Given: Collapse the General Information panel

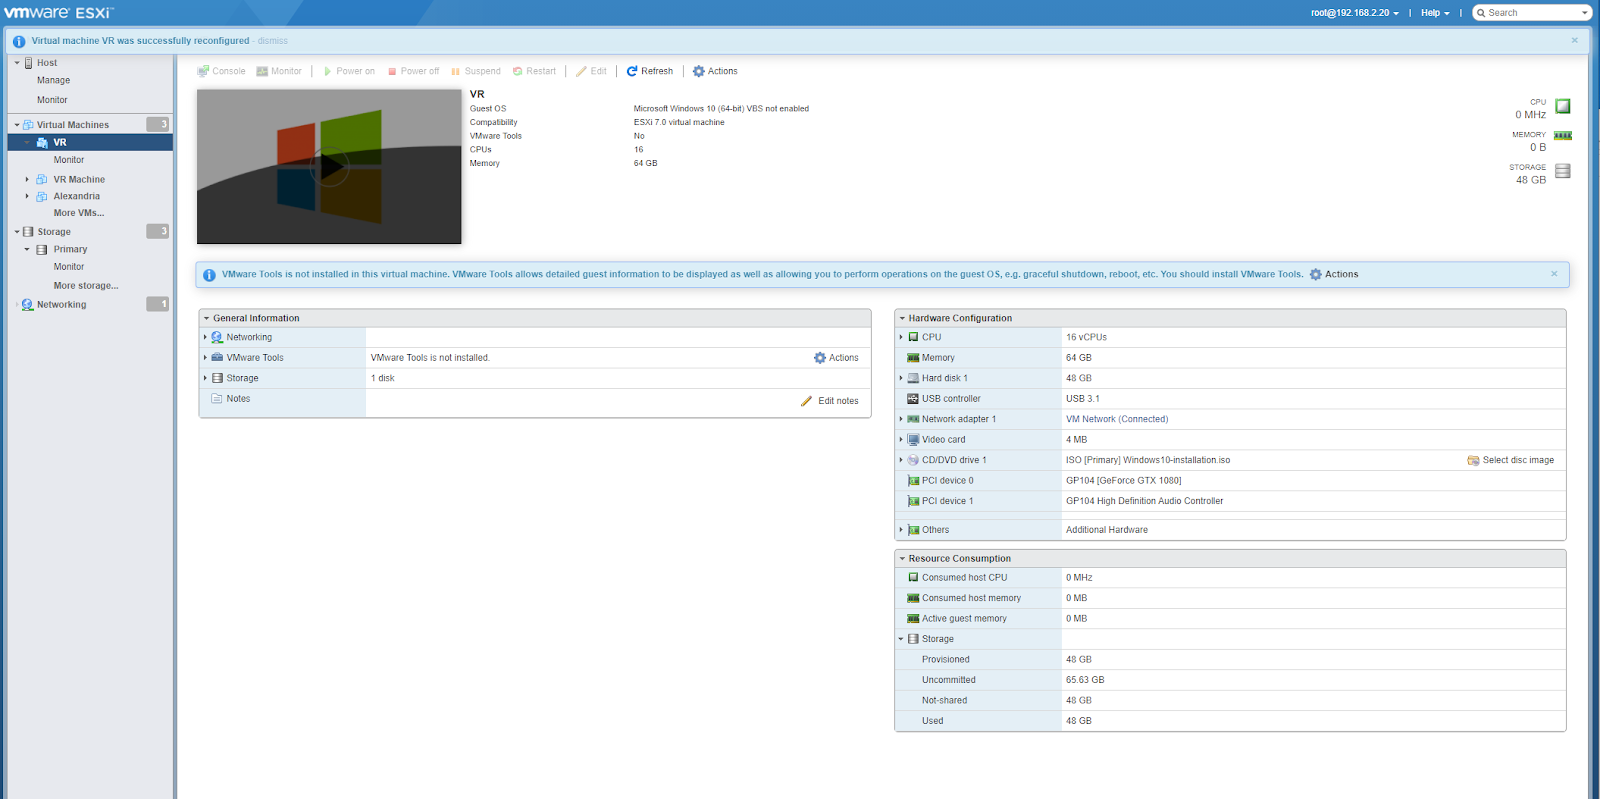Looking at the screenshot, I should click(x=206, y=318).
